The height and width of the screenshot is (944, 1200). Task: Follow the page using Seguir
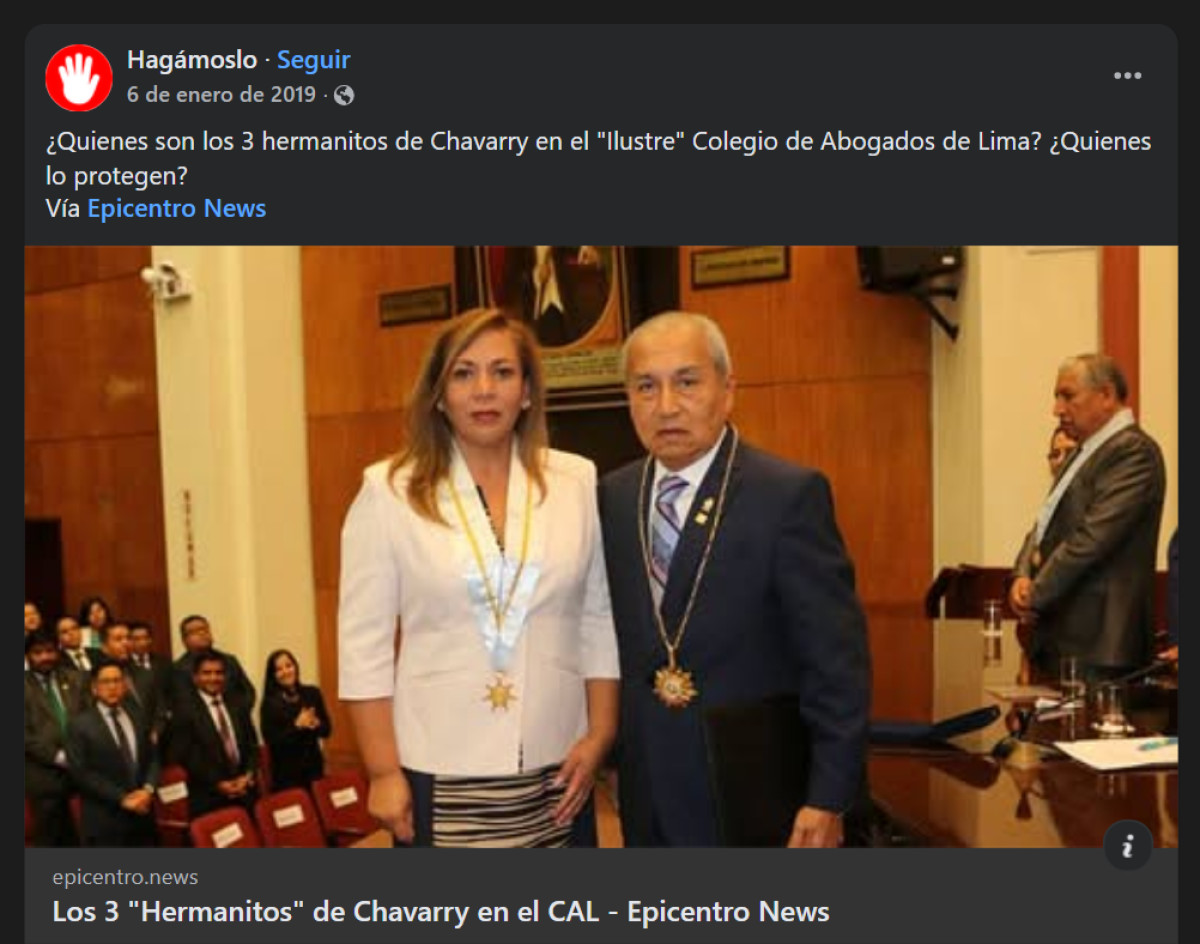[314, 60]
